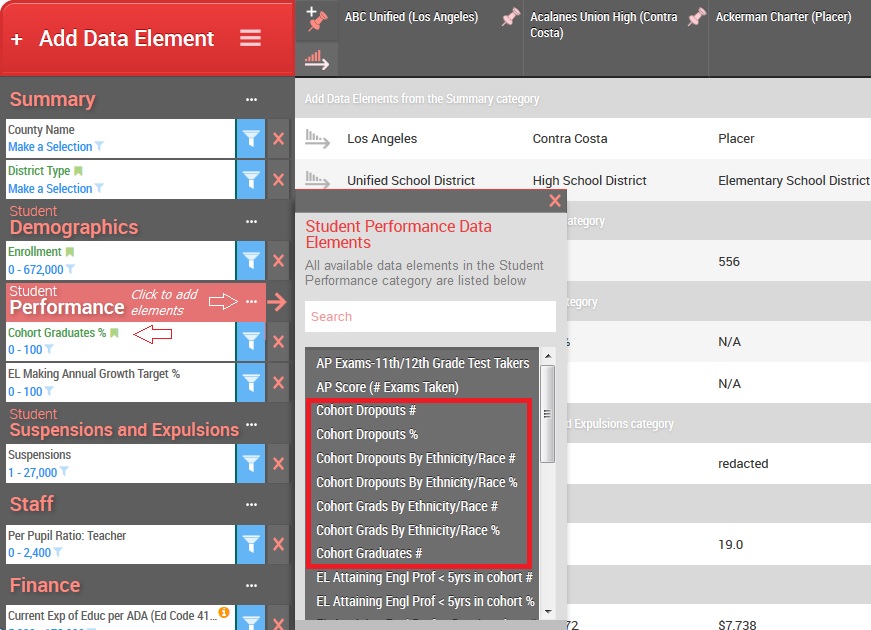Open filter for County Name row
871x630 pixels.
(x=251, y=138)
